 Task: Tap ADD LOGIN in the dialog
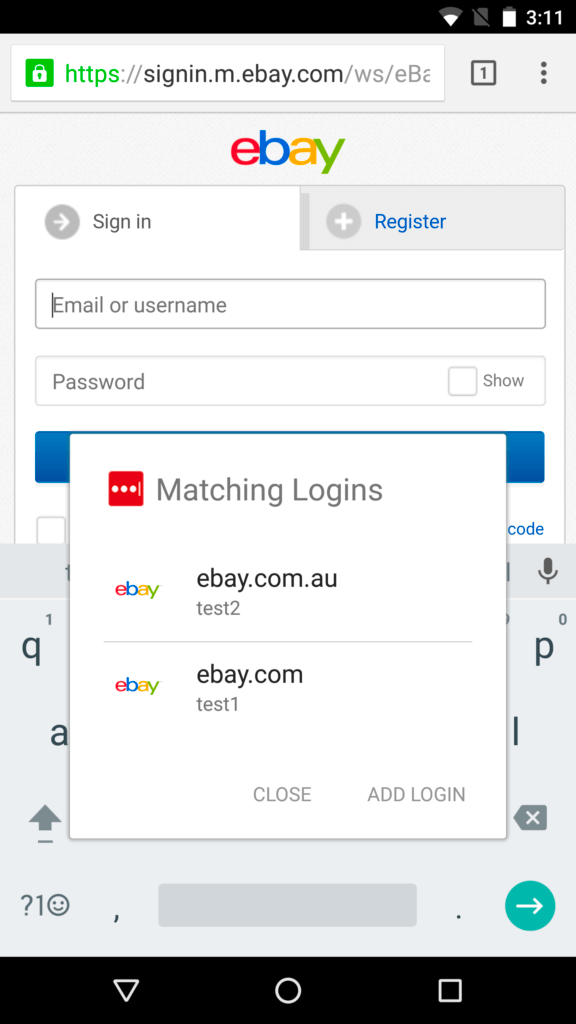point(416,794)
